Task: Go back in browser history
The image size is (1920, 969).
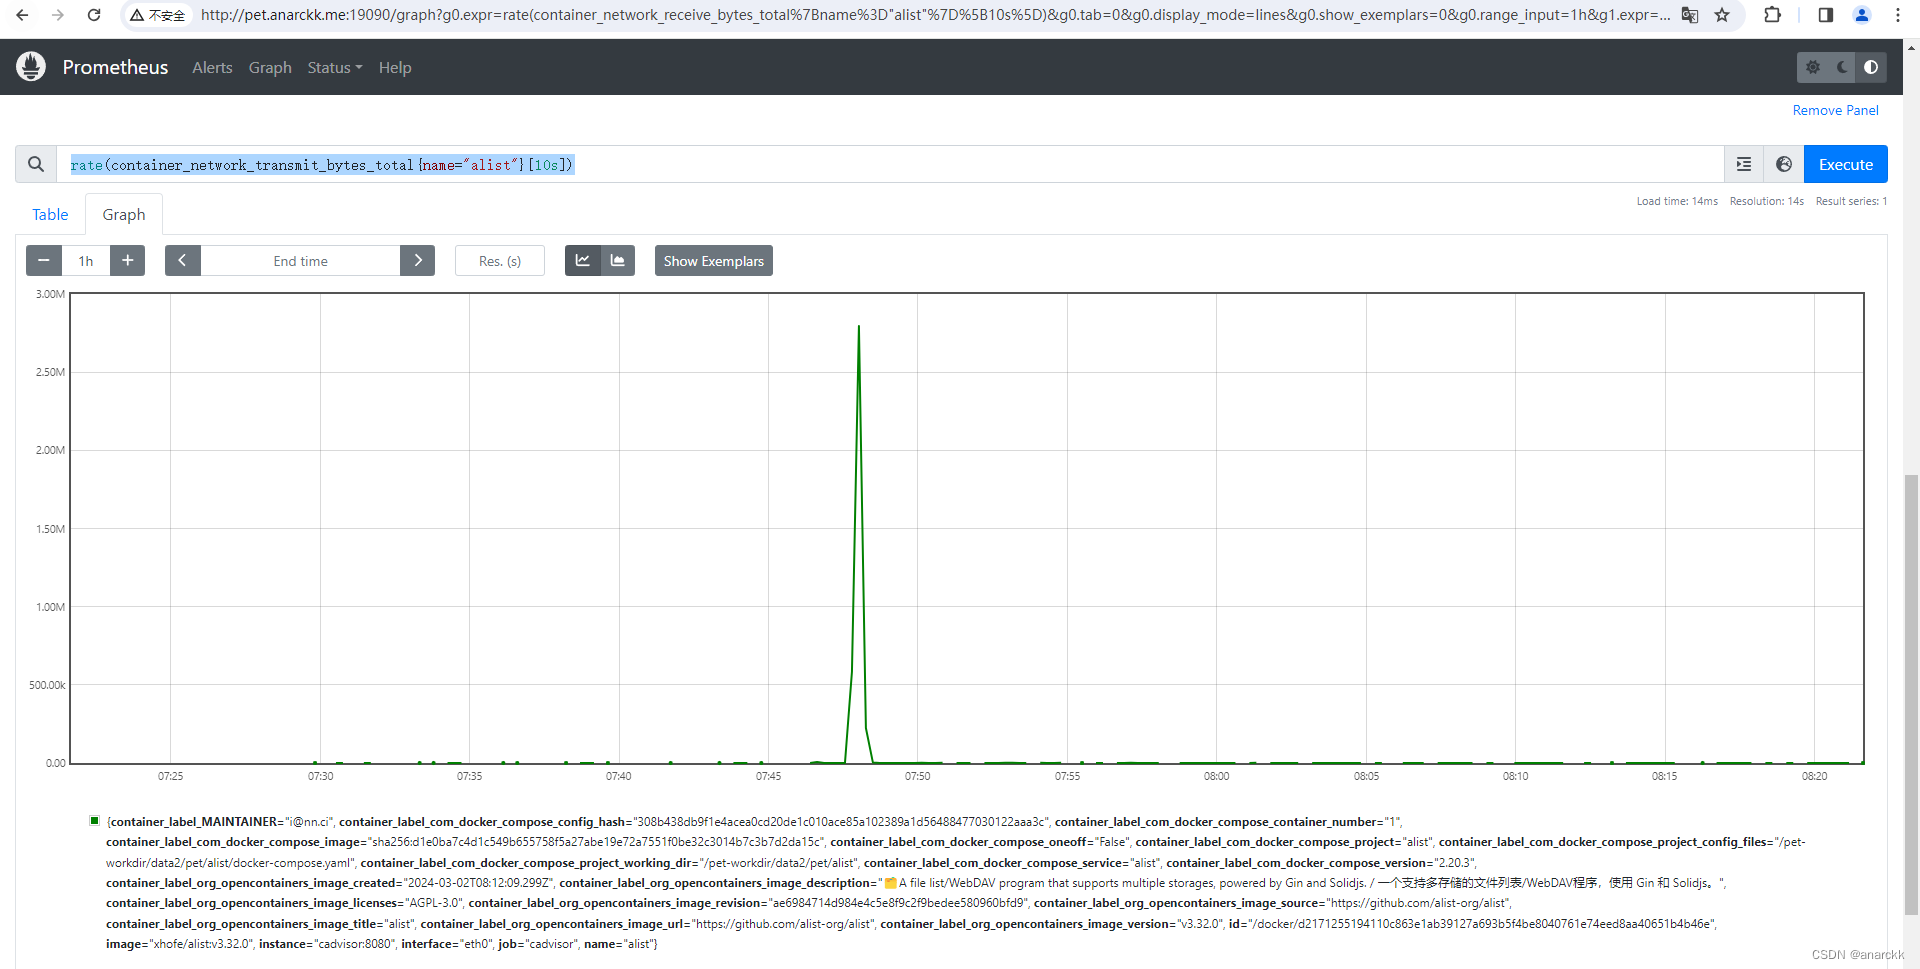Action: (x=22, y=15)
